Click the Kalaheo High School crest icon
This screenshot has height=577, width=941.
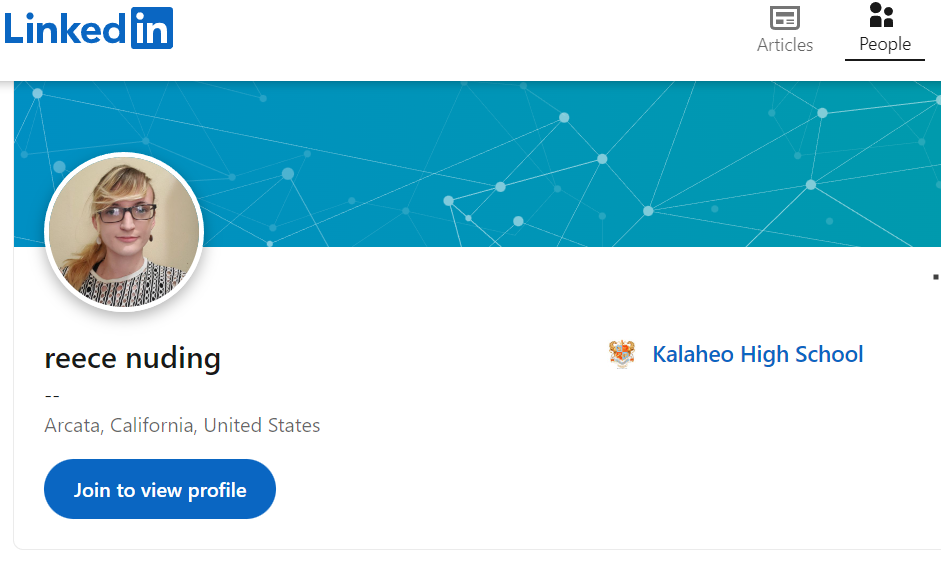[622, 354]
